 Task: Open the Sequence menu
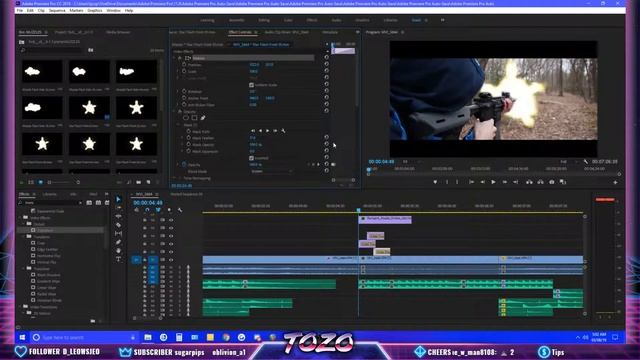57,10
